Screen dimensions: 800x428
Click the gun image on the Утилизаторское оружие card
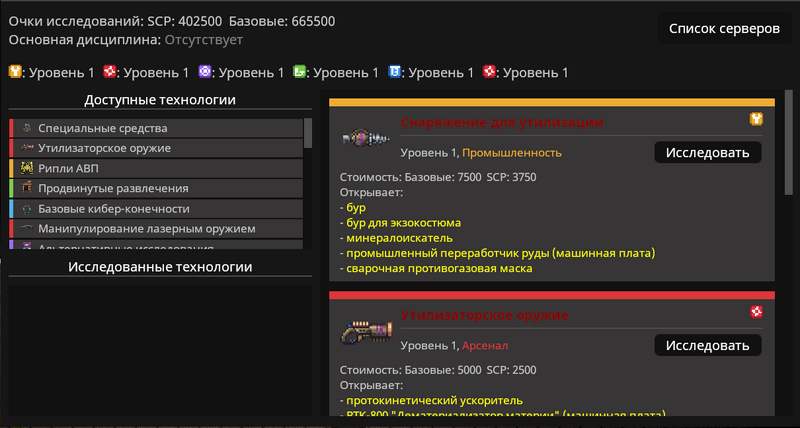tap(366, 332)
